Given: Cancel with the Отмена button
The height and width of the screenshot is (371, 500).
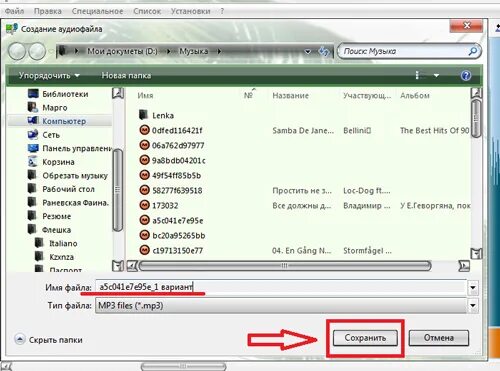Looking at the screenshot, I should pos(439,338).
